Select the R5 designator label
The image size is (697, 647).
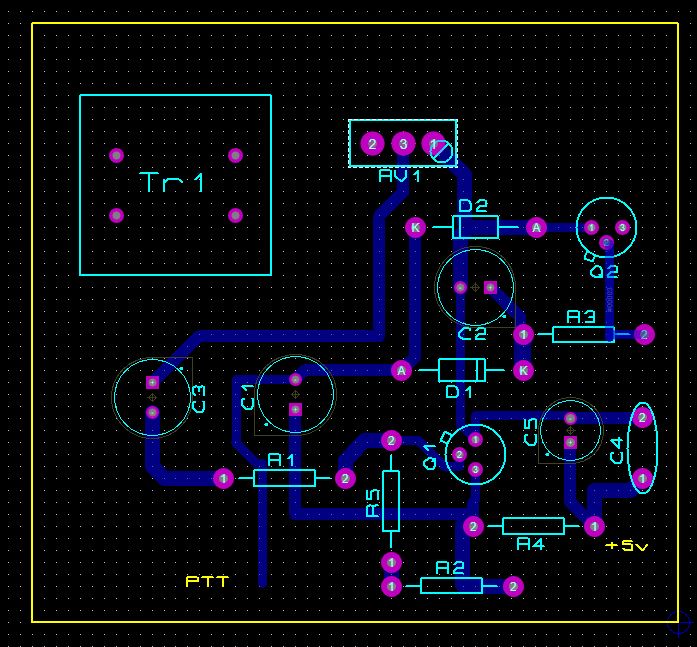coord(373,503)
